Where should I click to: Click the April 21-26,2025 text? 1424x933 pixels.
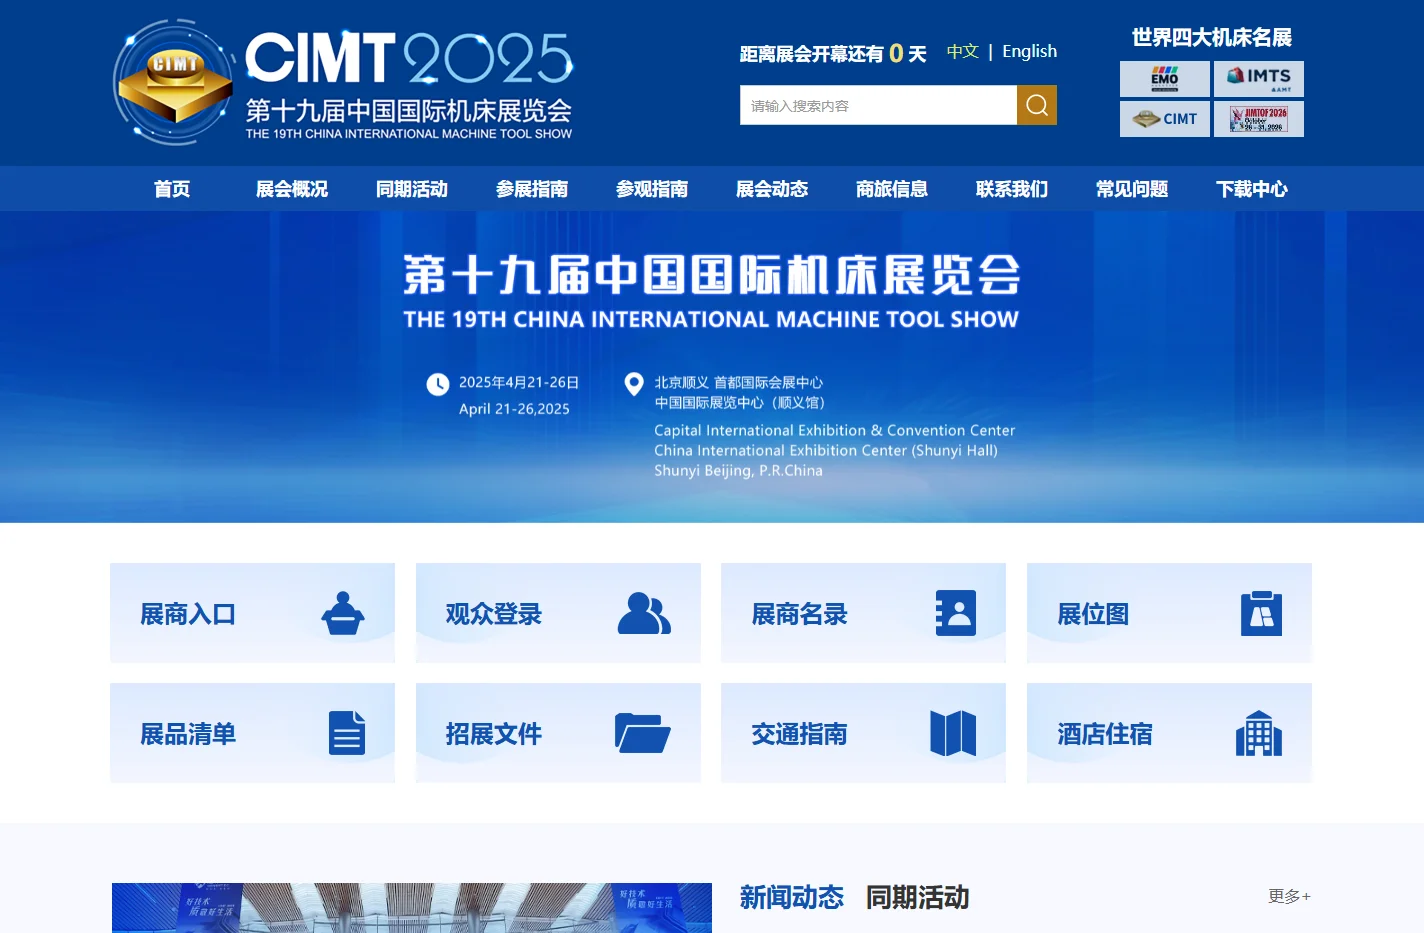coord(514,408)
